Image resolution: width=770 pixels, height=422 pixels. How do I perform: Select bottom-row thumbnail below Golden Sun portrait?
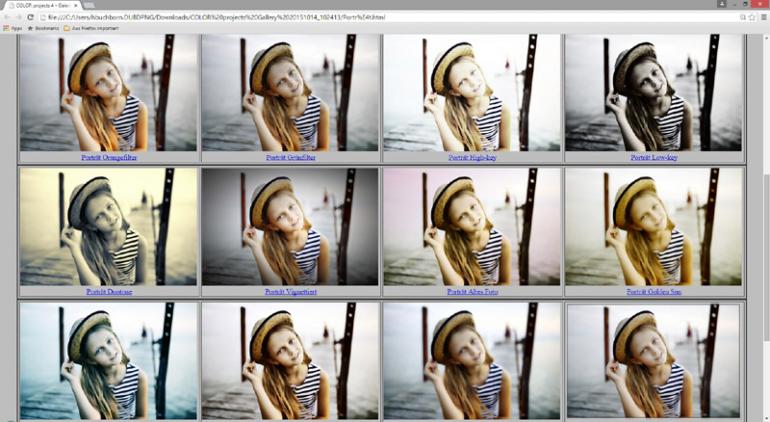pyautogui.click(x=654, y=361)
